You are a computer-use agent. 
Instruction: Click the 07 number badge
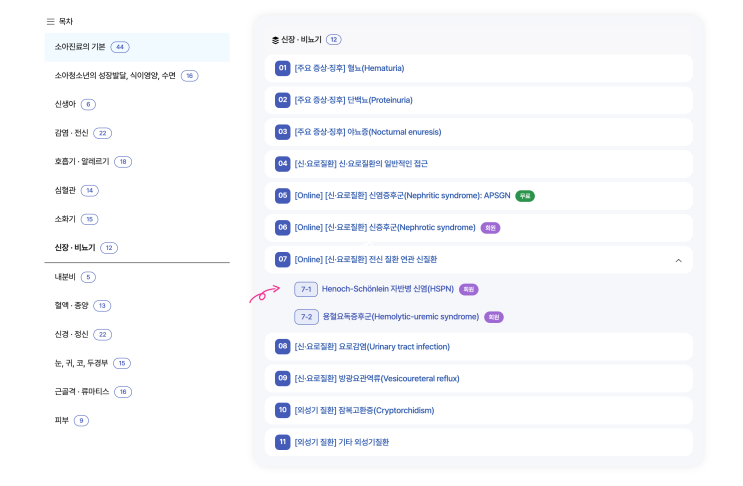[282, 260]
